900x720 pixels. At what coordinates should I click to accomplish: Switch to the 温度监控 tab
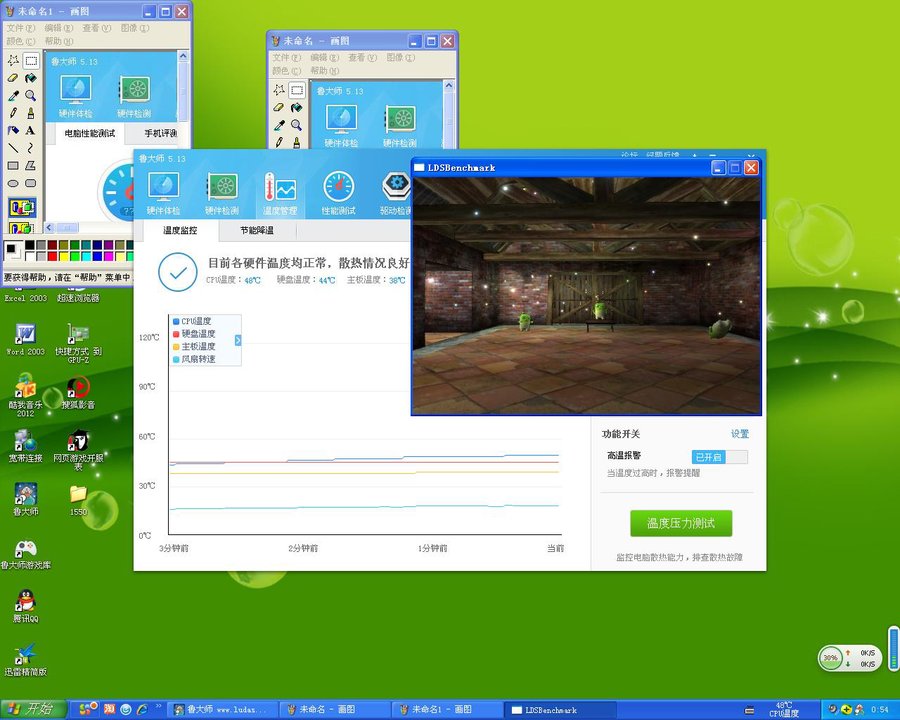point(180,230)
